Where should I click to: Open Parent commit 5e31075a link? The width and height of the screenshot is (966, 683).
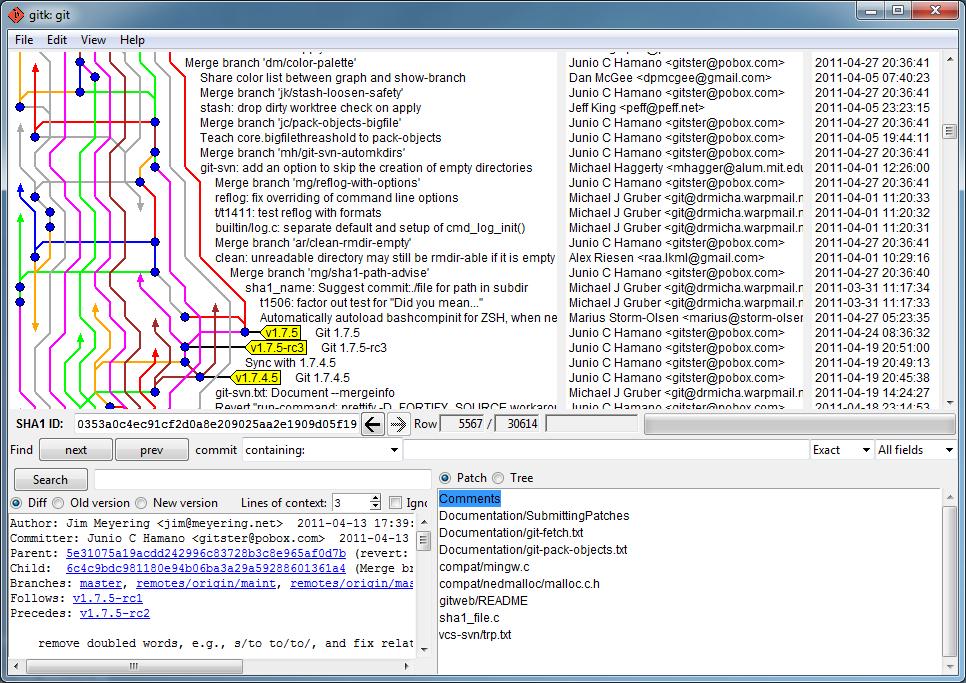click(206, 553)
